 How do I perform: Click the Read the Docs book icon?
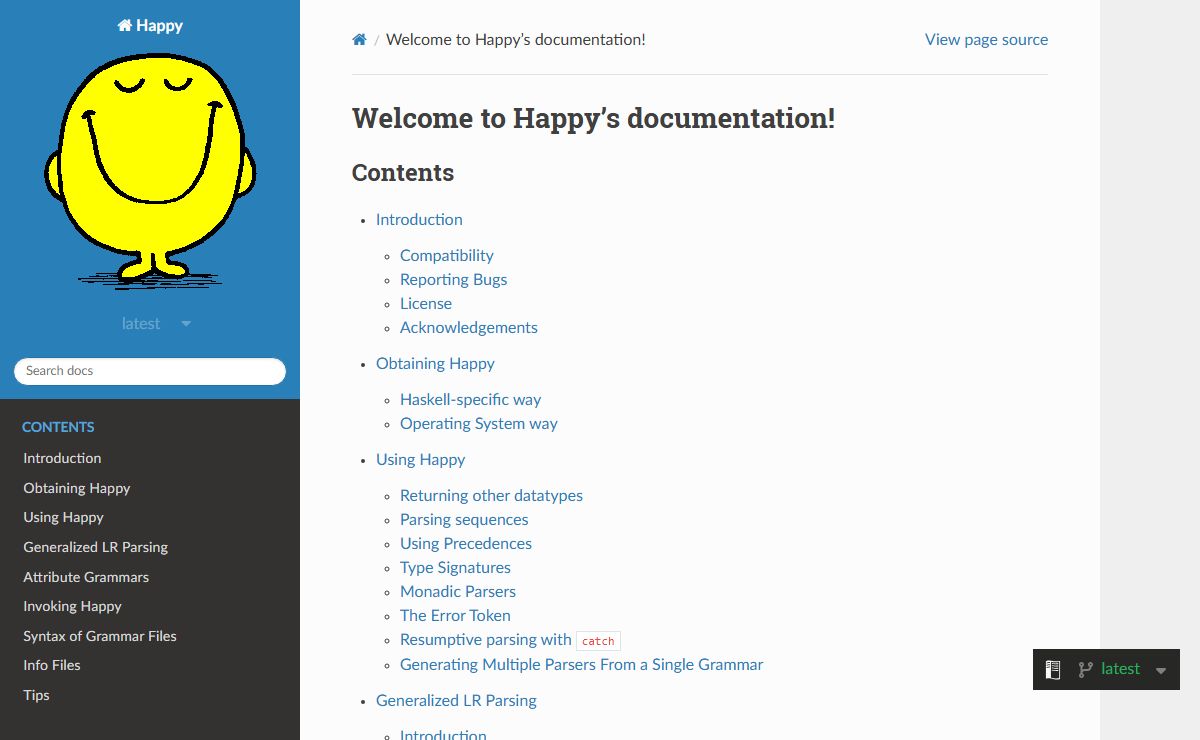pyautogui.click(x=1053, y=670)
